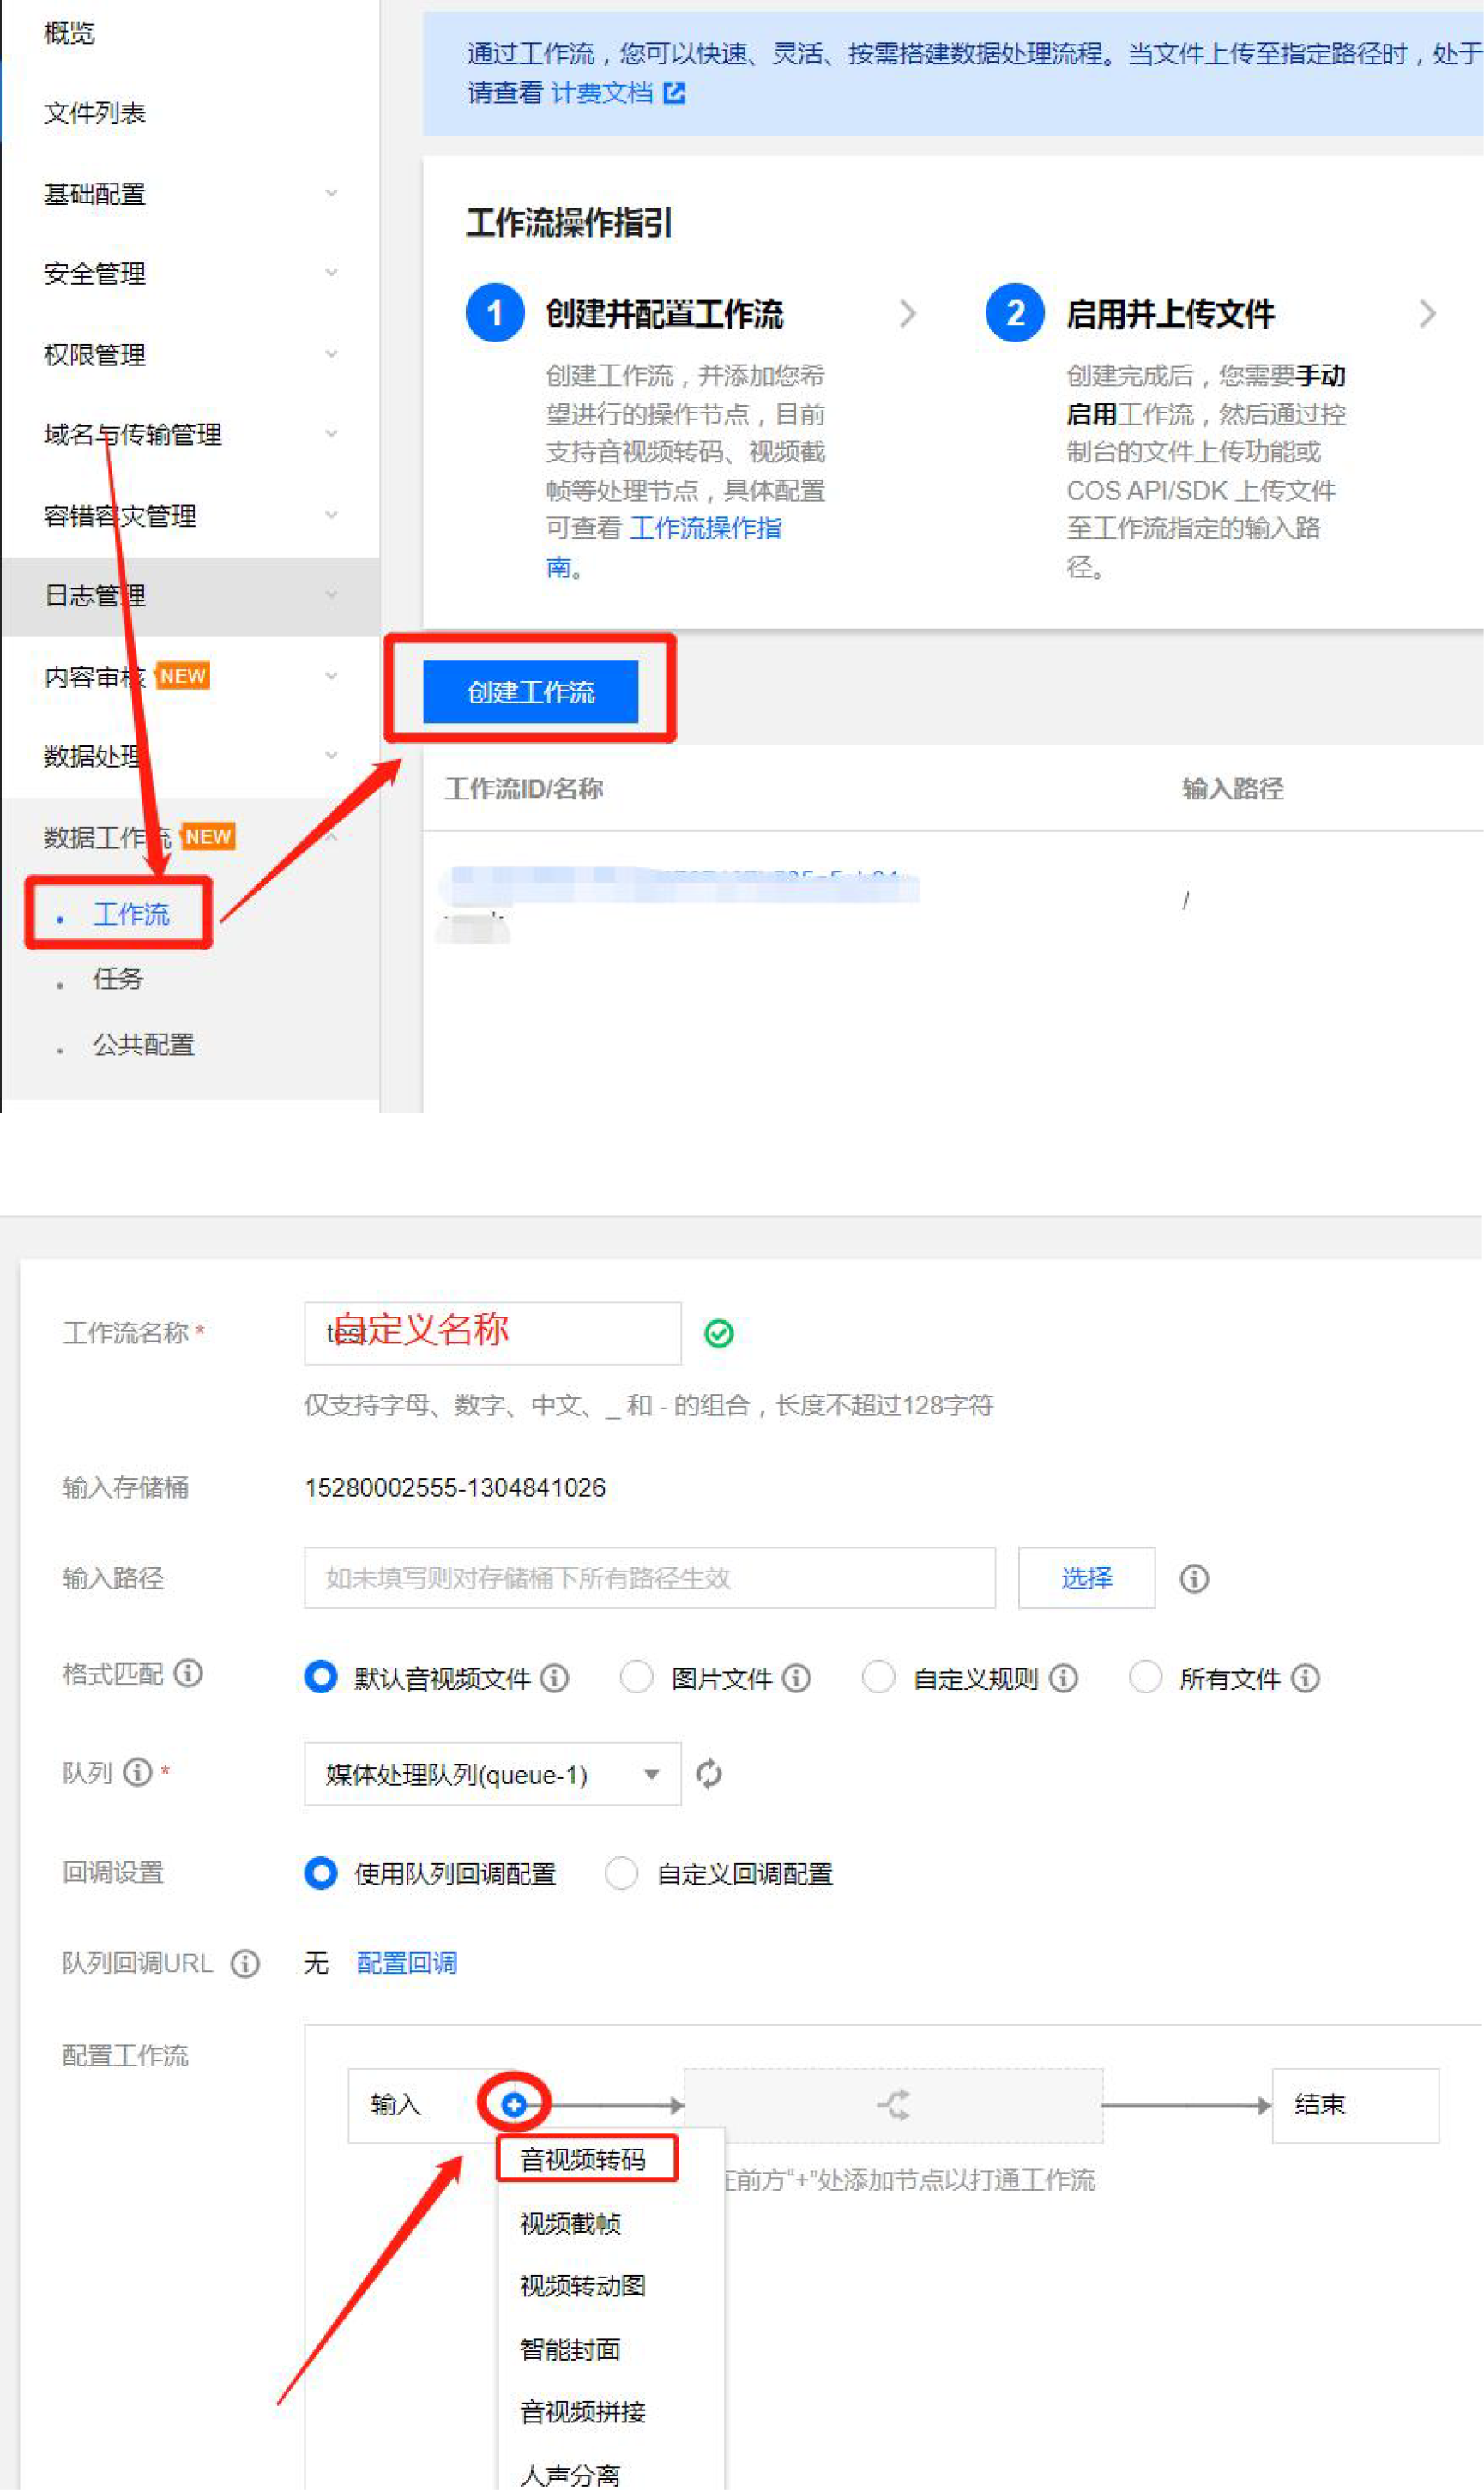
Task: Open the 概览 overview menu item
Action: click(69, 33)
